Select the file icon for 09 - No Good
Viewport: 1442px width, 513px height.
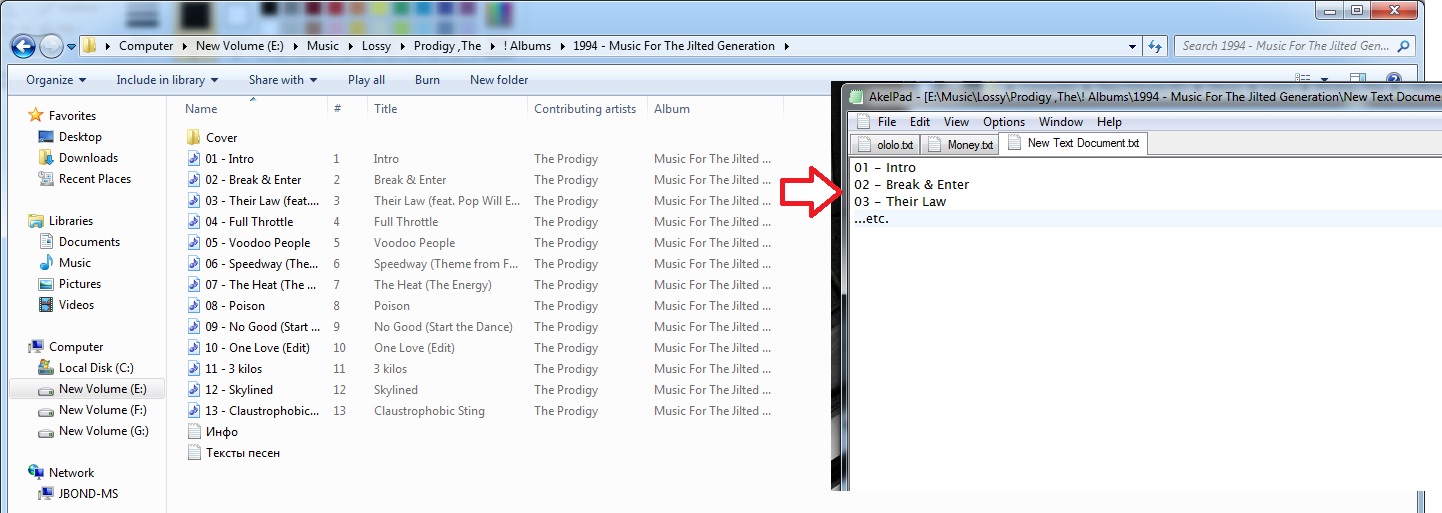[x=194, y=327]
